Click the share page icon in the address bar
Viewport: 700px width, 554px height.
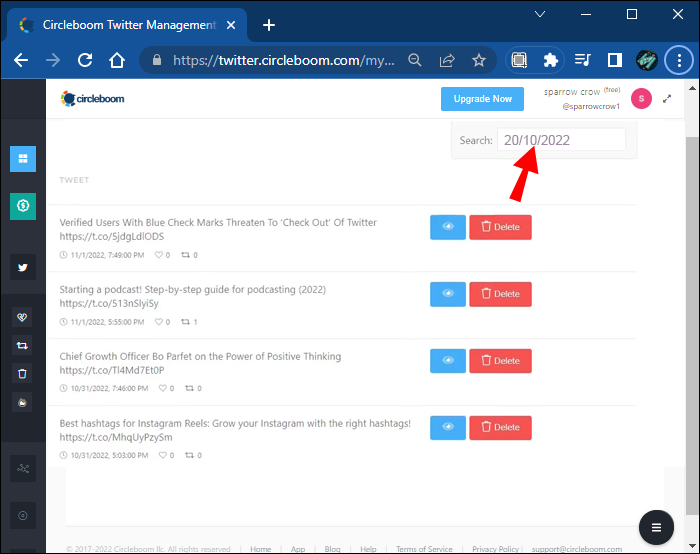447,60
